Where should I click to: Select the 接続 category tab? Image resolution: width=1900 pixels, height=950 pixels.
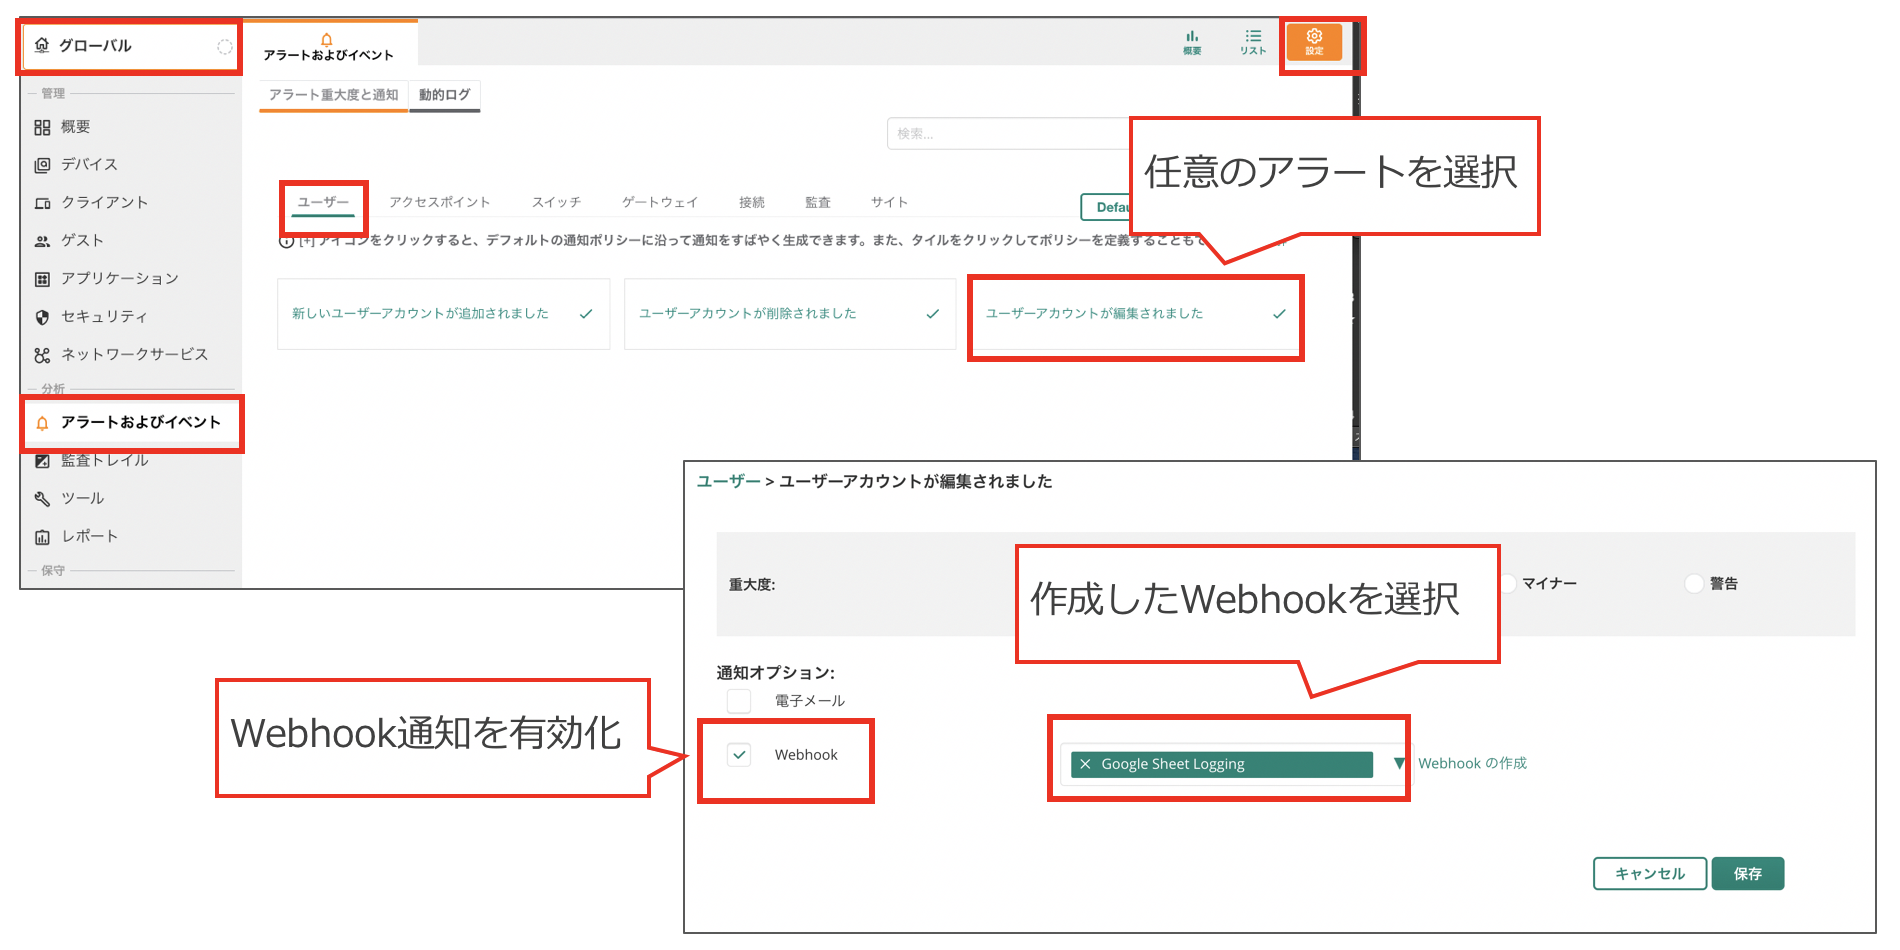click(x=752, y=203)
